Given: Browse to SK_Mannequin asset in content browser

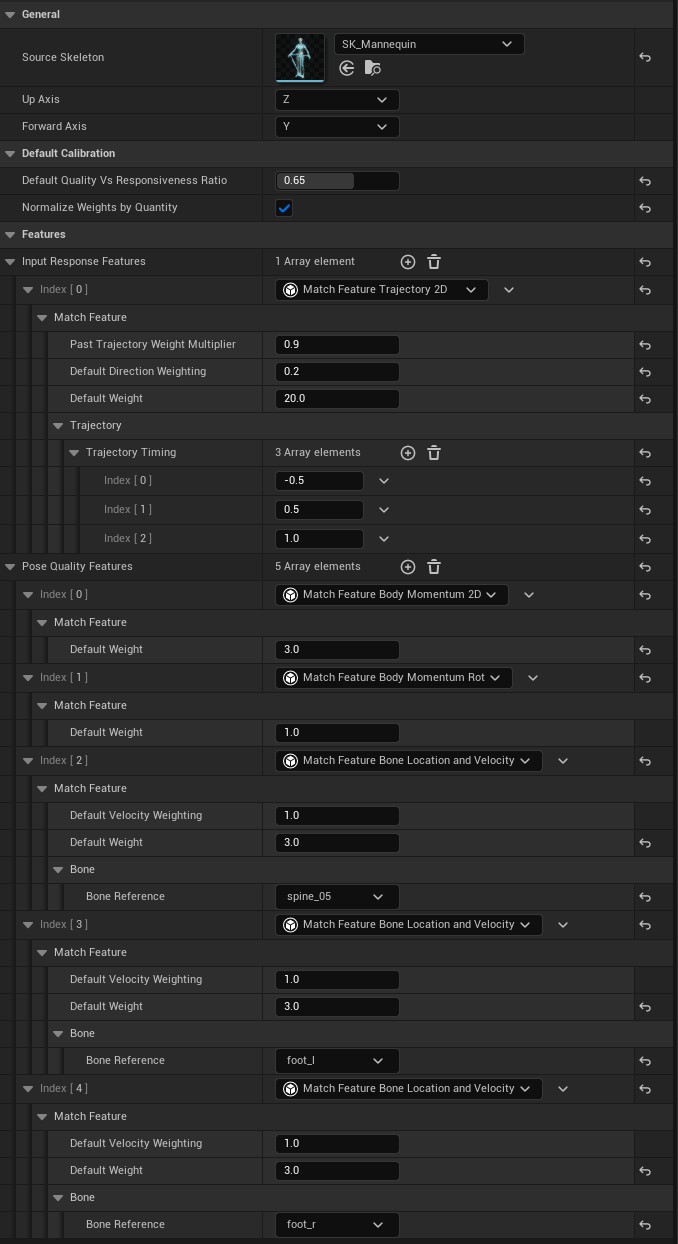Looking at the screenshot, I should point(372,68).
